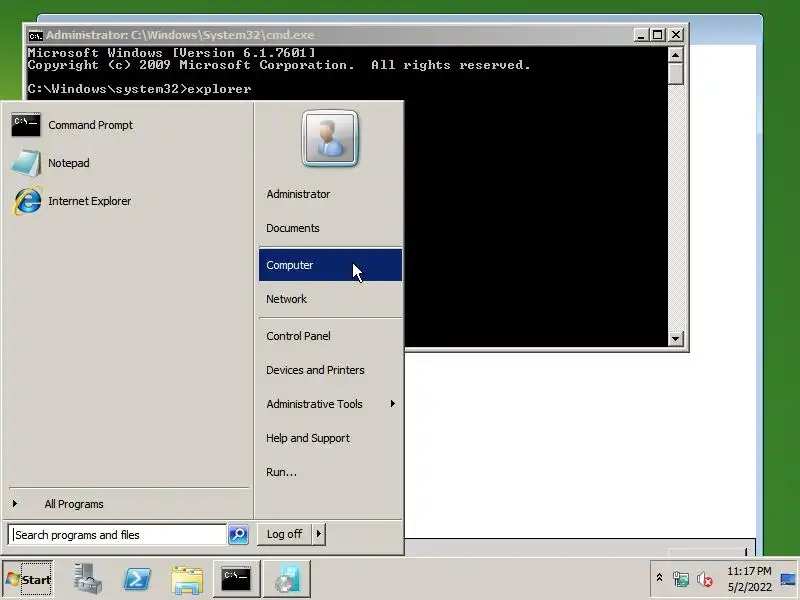Open Computer from the Start menu
This screenshot has width=800, height=600.
coord(330,265)
